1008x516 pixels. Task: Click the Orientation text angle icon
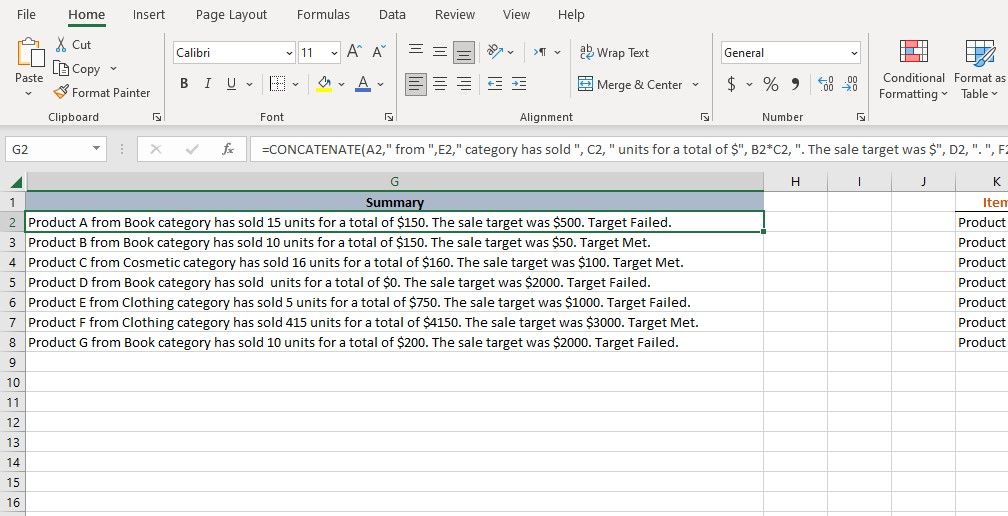click(494, 51)
